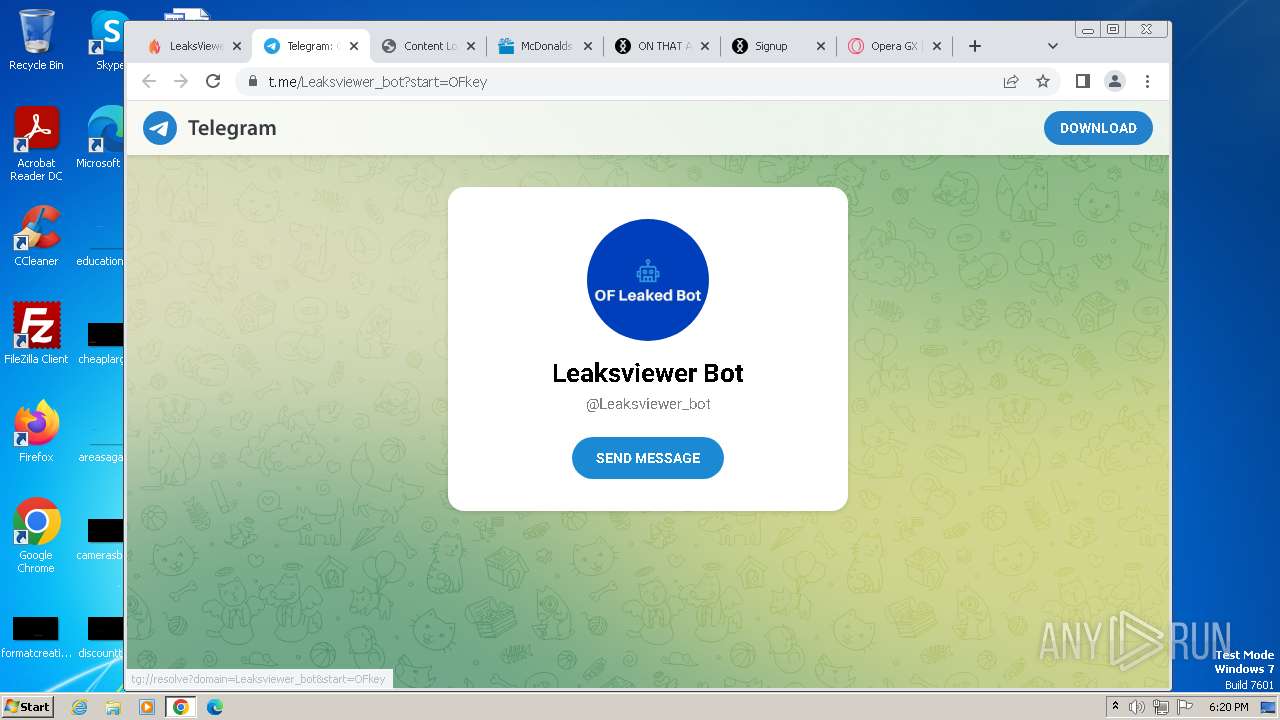Click the DOWNLOAD button in Telegram header
This screenshot has width=1280, height=720.
tap(1098, 128)
